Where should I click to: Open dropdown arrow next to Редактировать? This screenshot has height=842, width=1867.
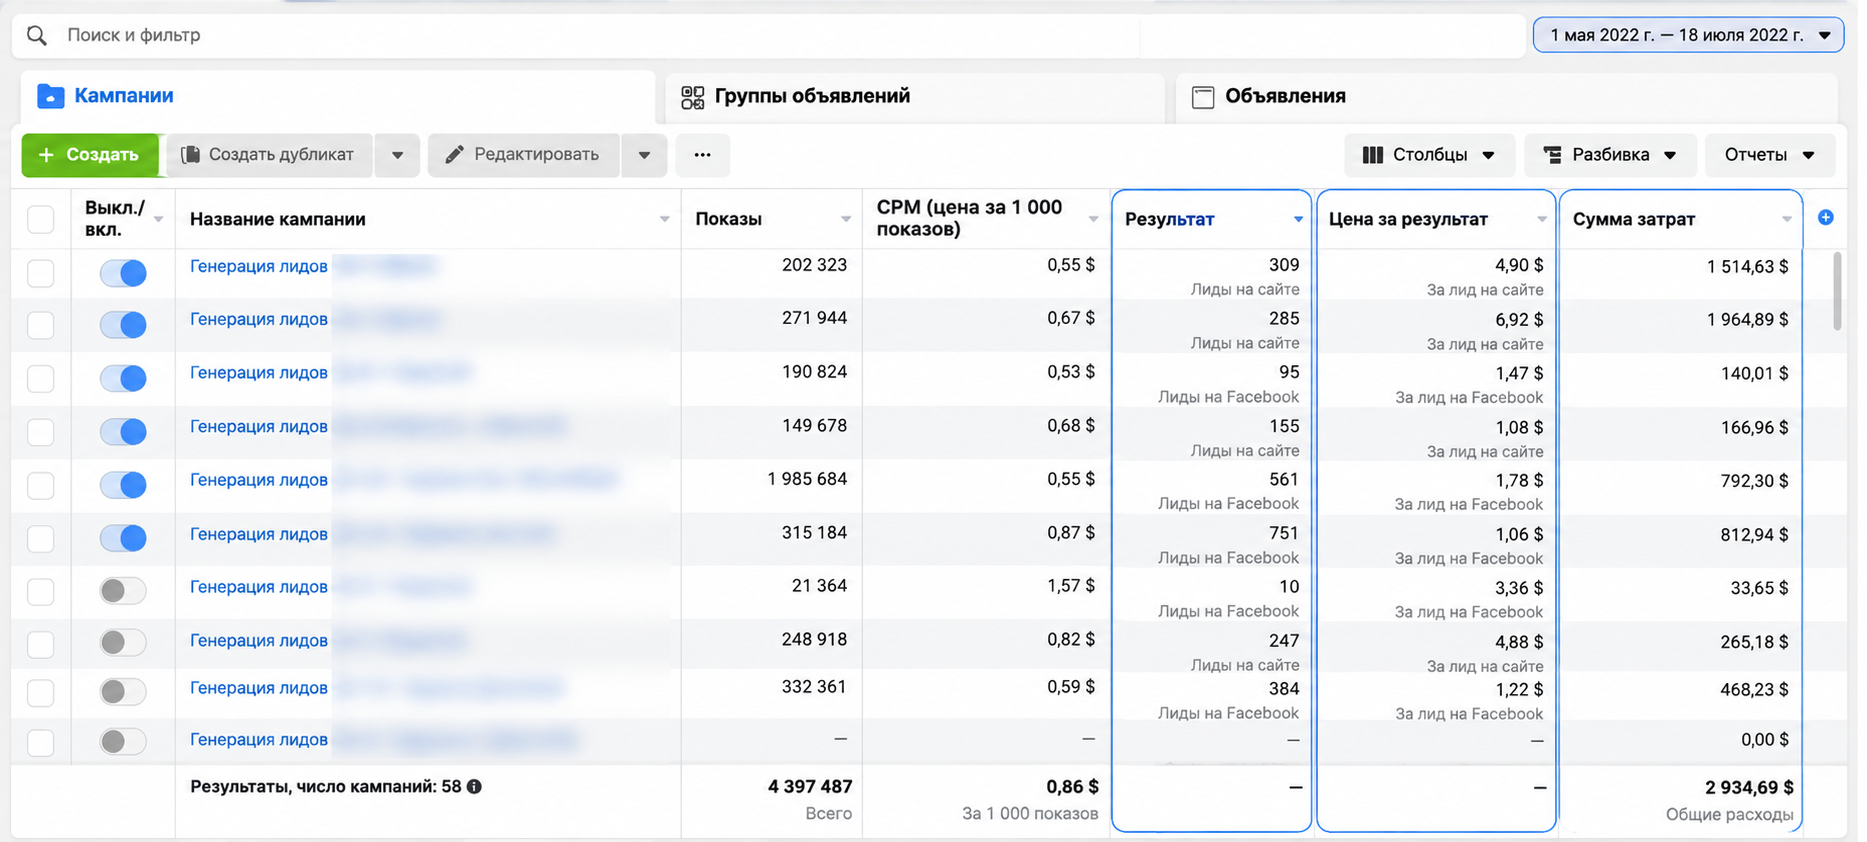pyautogui.click(x=644, y=155)
